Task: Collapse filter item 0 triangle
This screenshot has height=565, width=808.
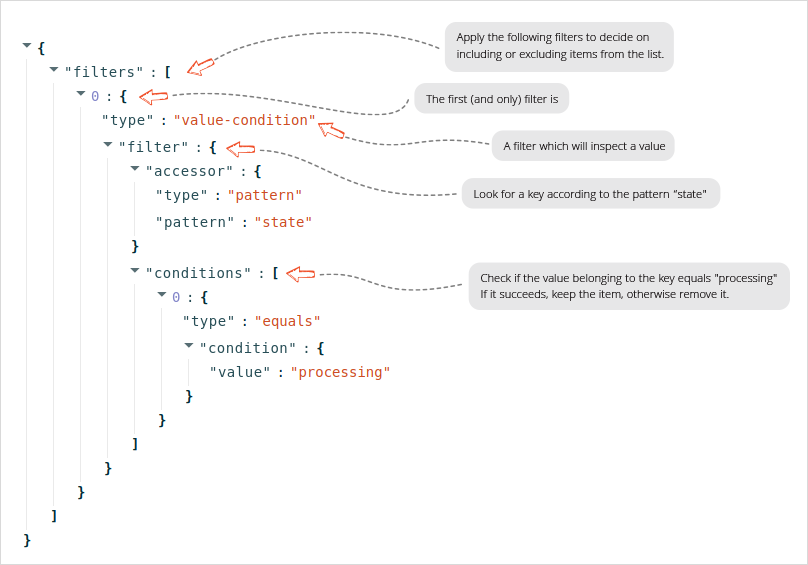Action: 81,93
